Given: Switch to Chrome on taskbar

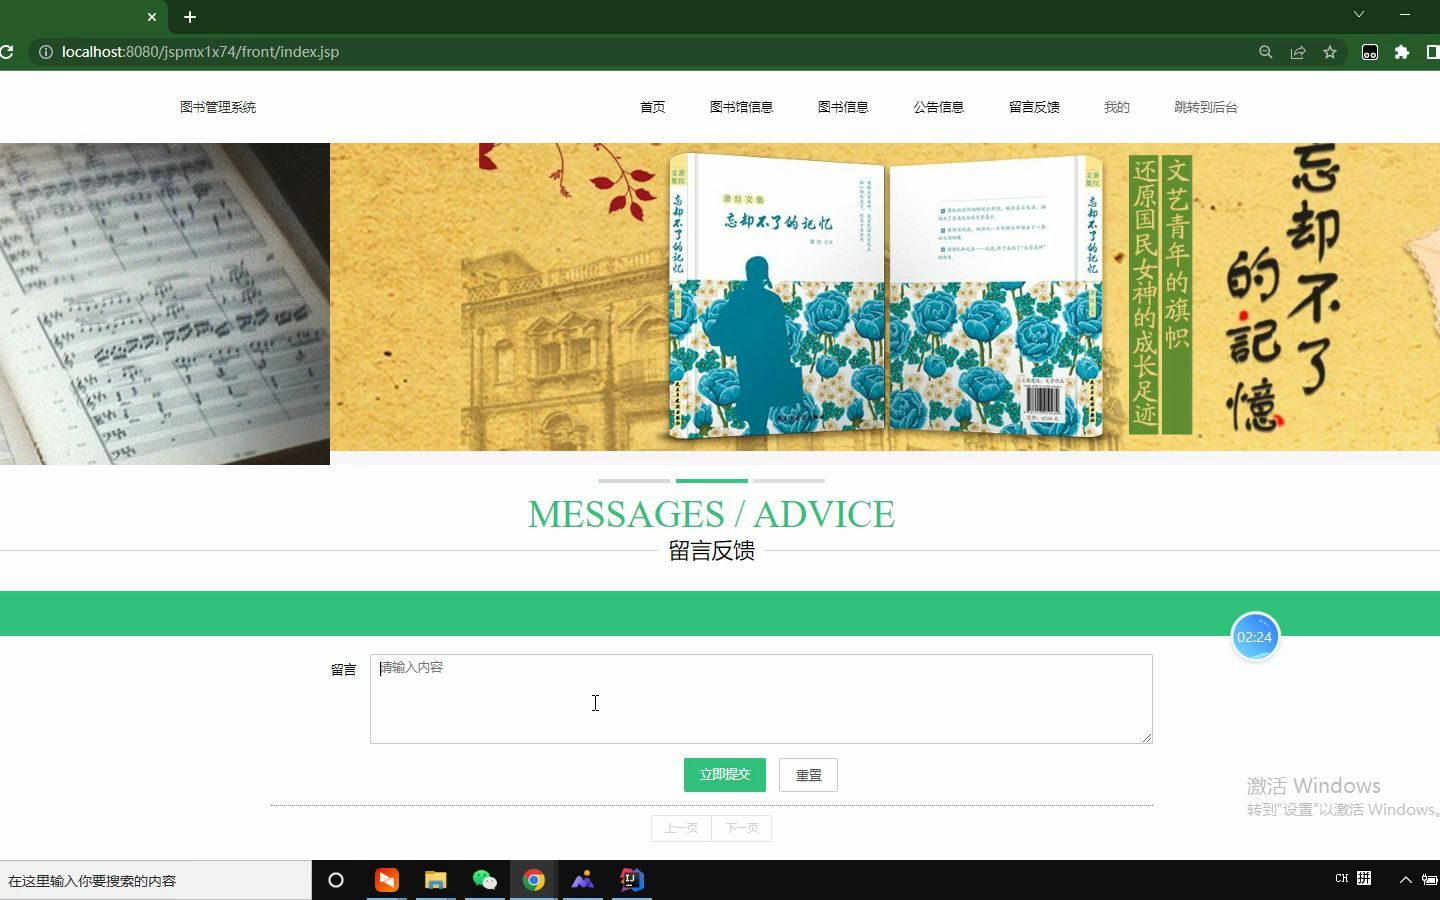Looking at the screenshot, I should click(x=533, y=880).
